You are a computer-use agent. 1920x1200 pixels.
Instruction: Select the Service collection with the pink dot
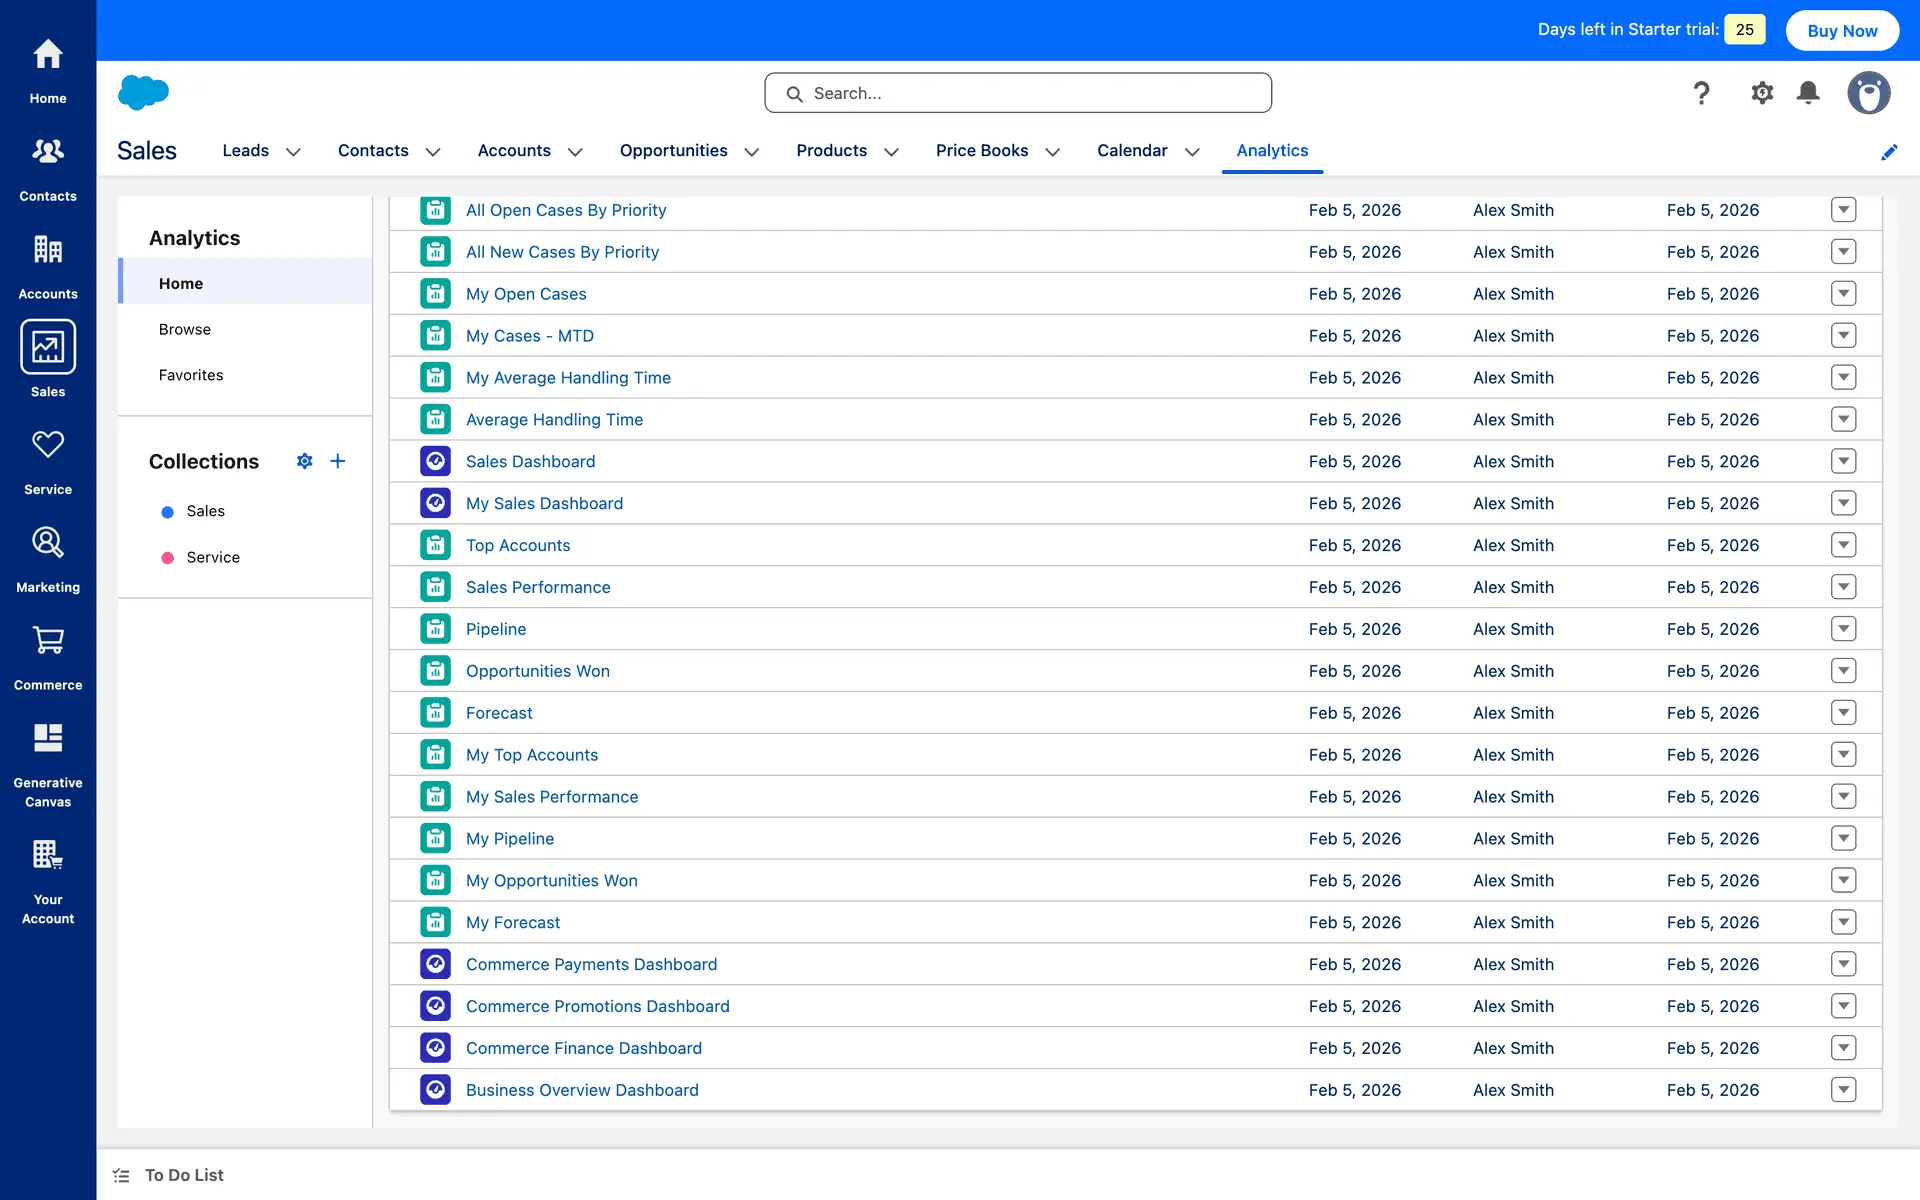pyautogui.click(x=212, y=557)
